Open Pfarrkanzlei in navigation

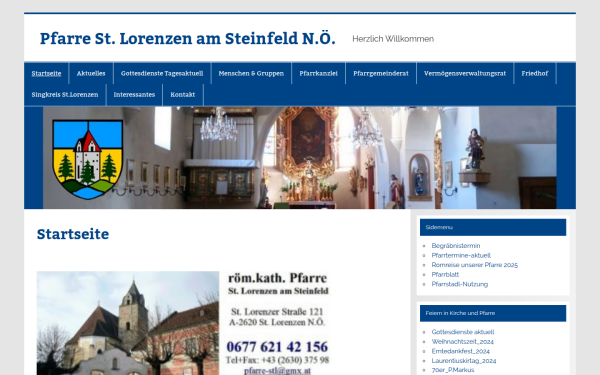[318, 73]
